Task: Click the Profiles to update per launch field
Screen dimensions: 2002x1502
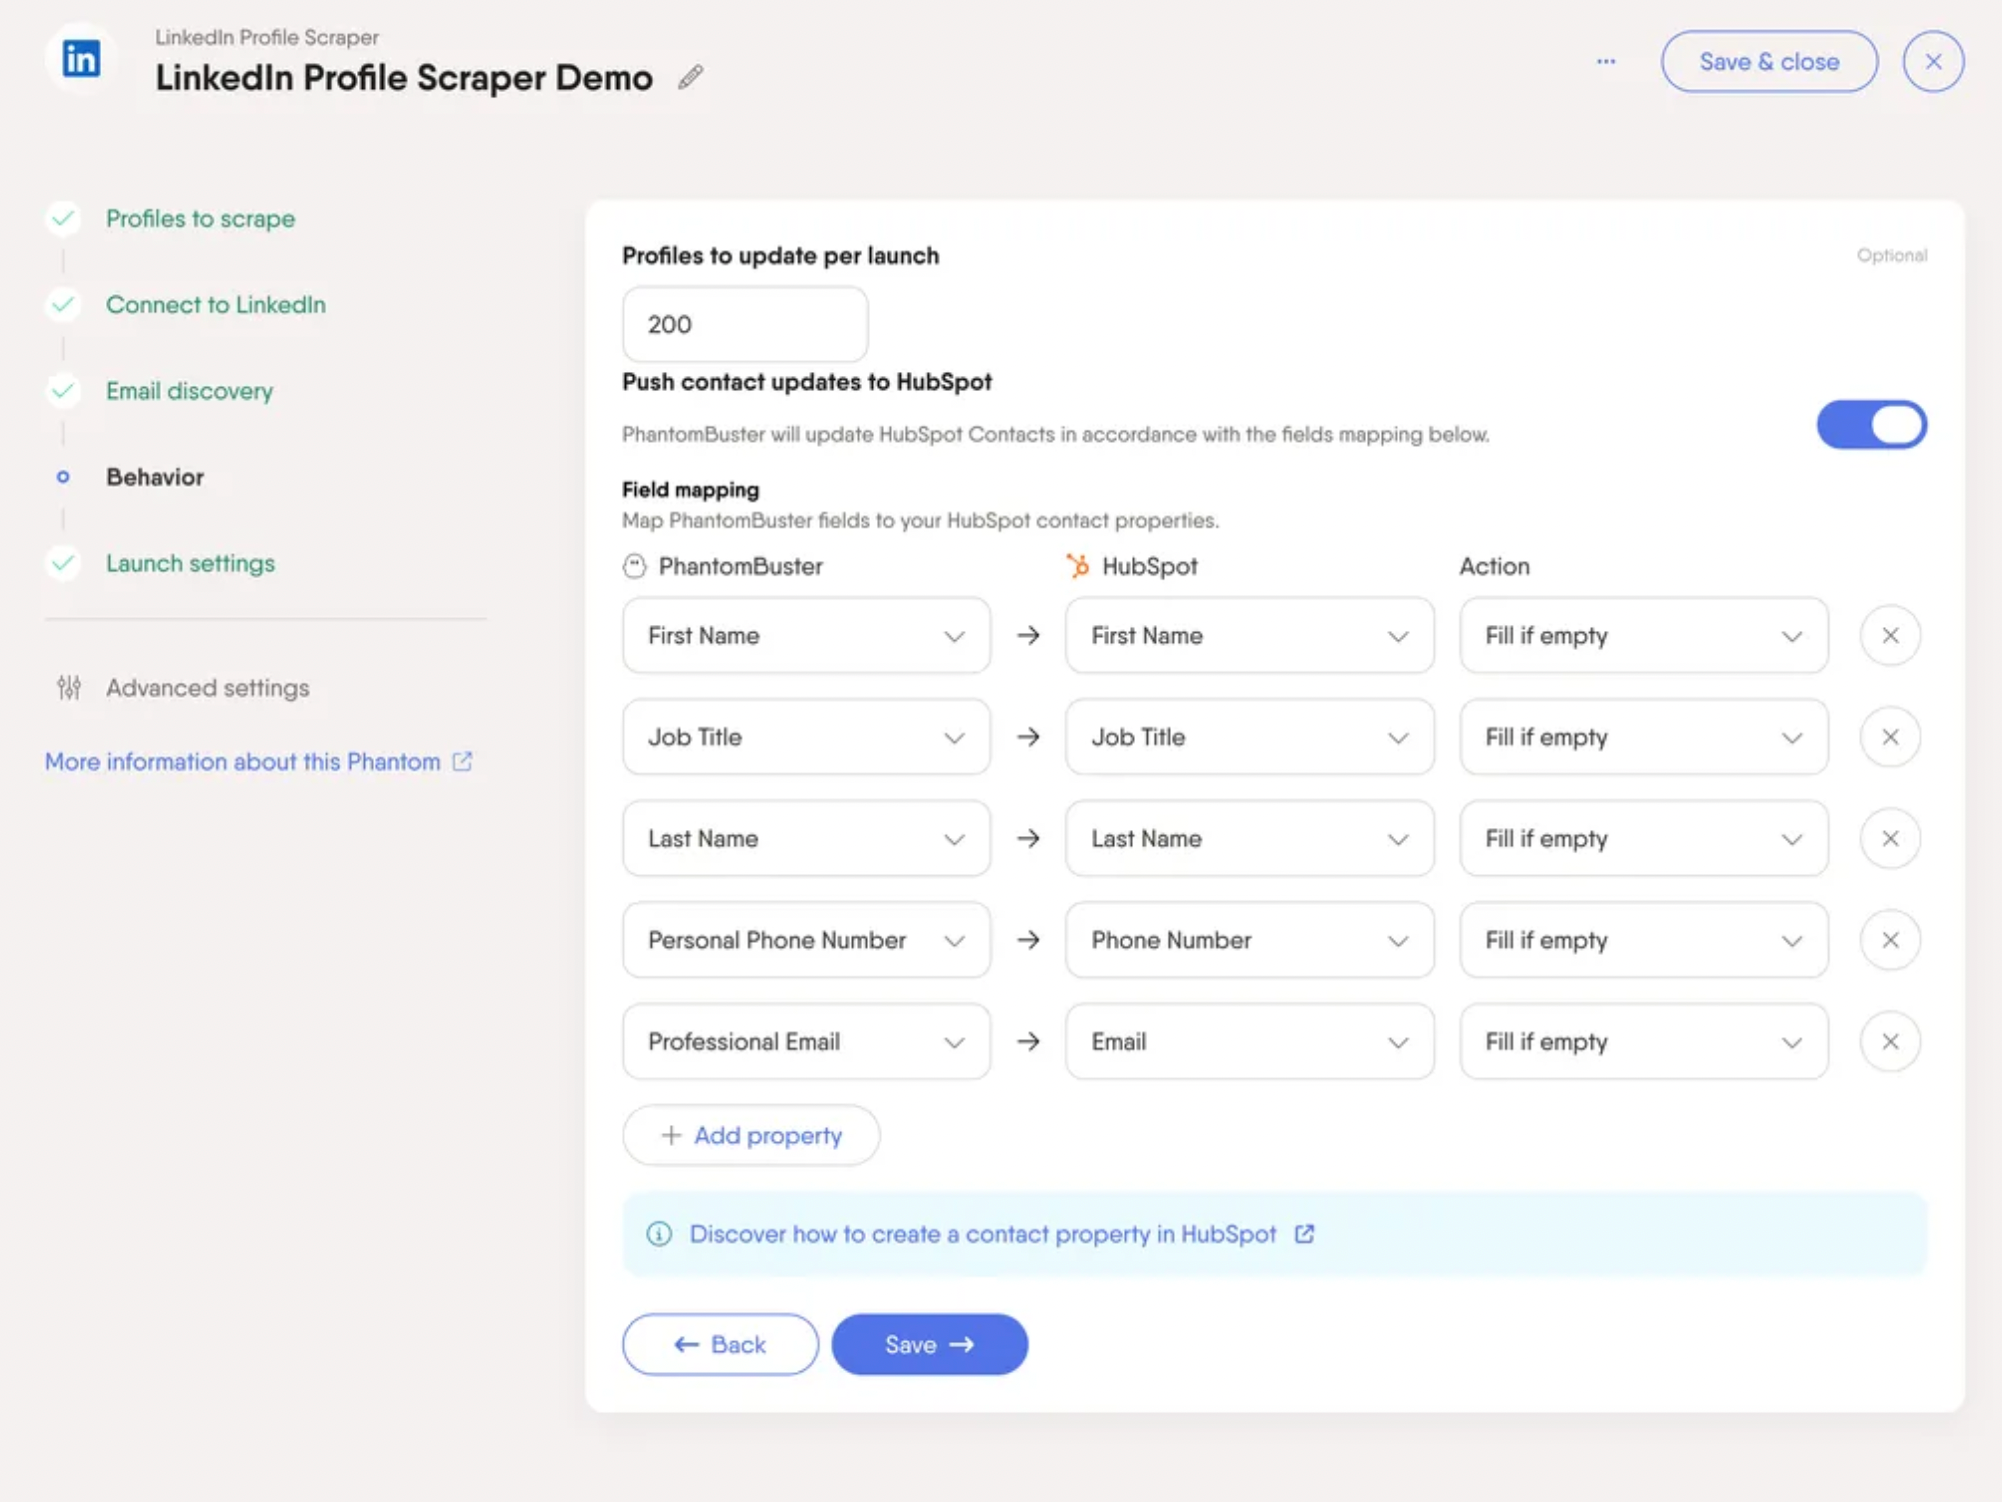Action: click(745, 324)
